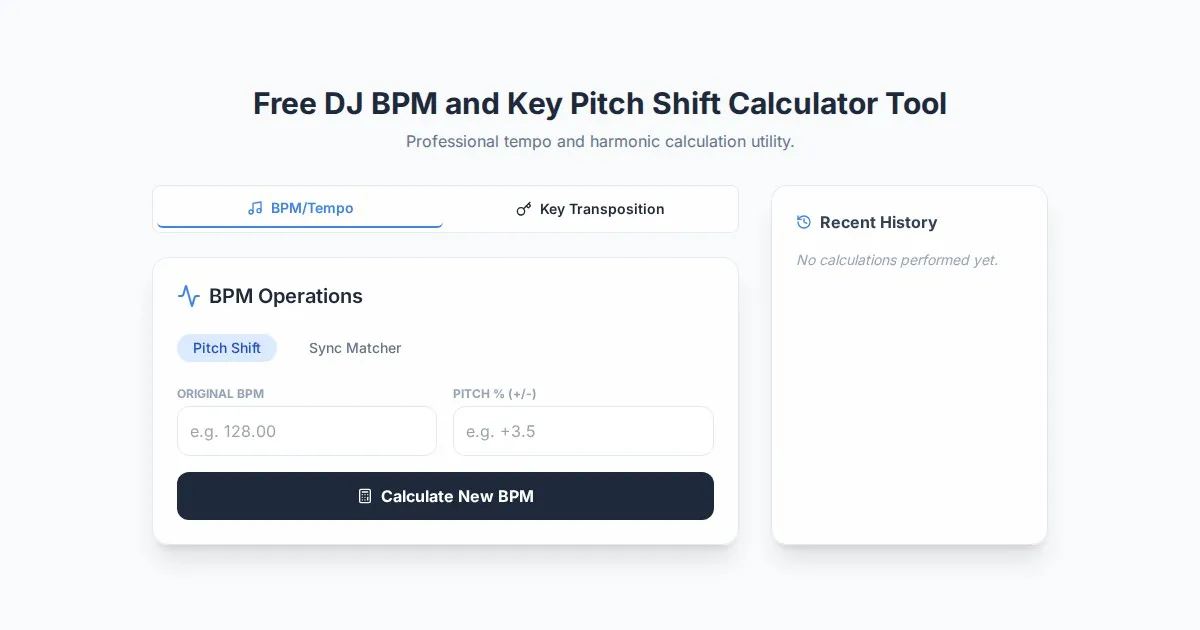Open the BPM/Tempo tab
1200x630 pixels.
point(300,209)
